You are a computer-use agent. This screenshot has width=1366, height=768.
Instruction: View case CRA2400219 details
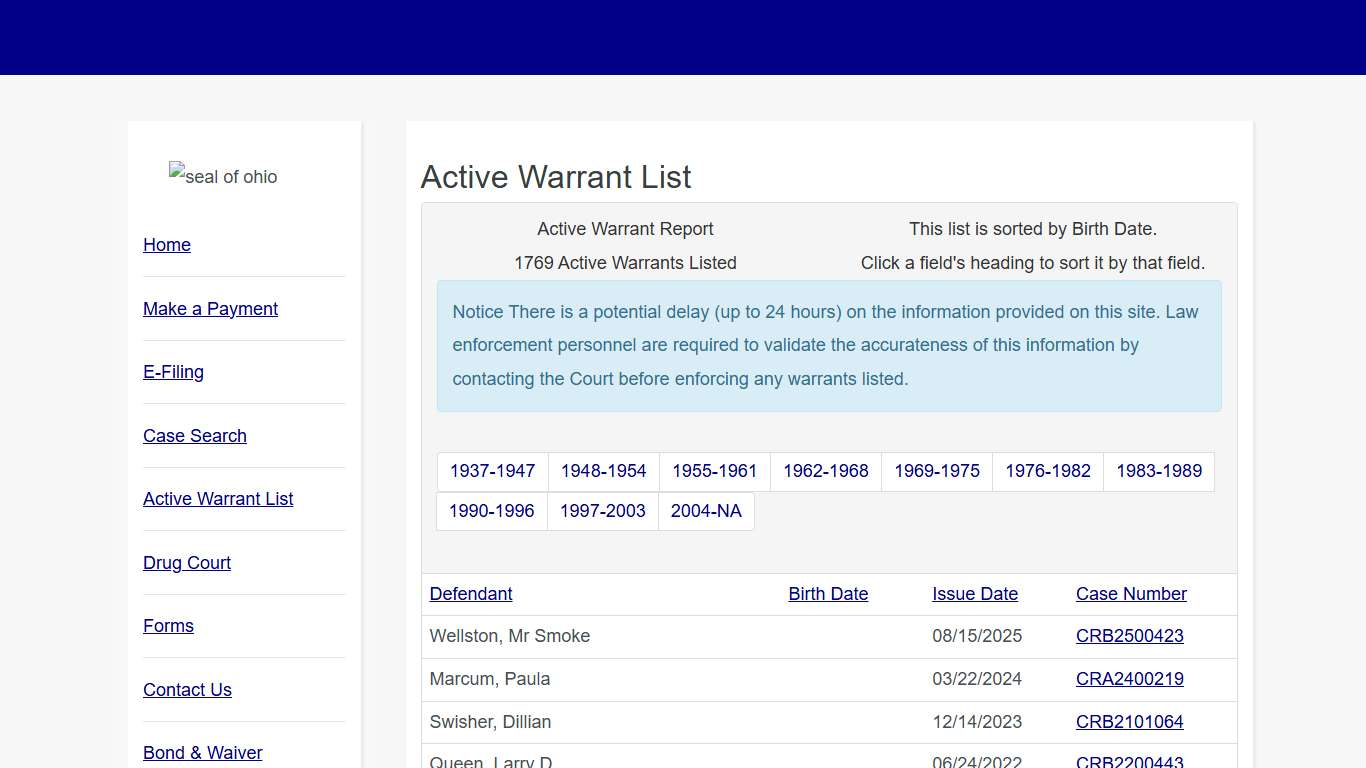(1129, 679)
